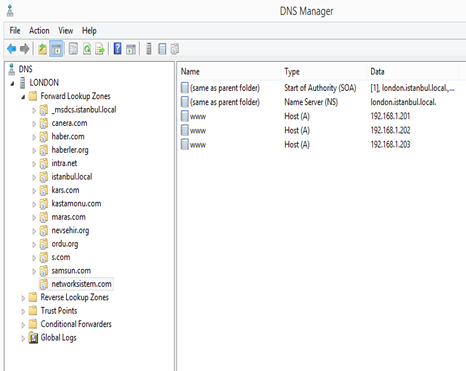Select the www record with 192.168.1.202
466x371 pixels.
click(198, 130)
